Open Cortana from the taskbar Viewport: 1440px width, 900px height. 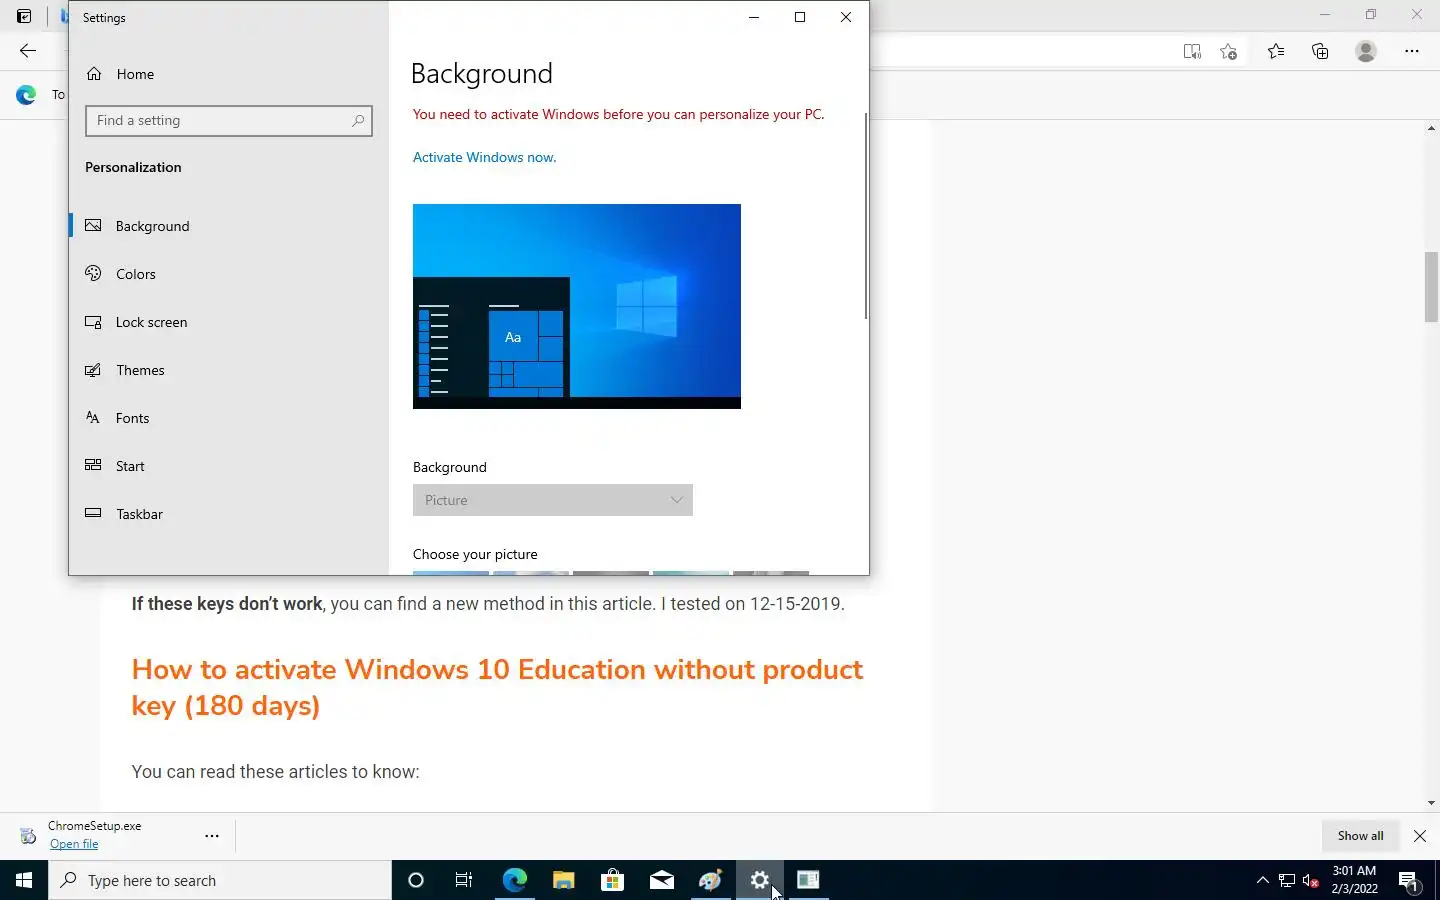pos(416,880)
